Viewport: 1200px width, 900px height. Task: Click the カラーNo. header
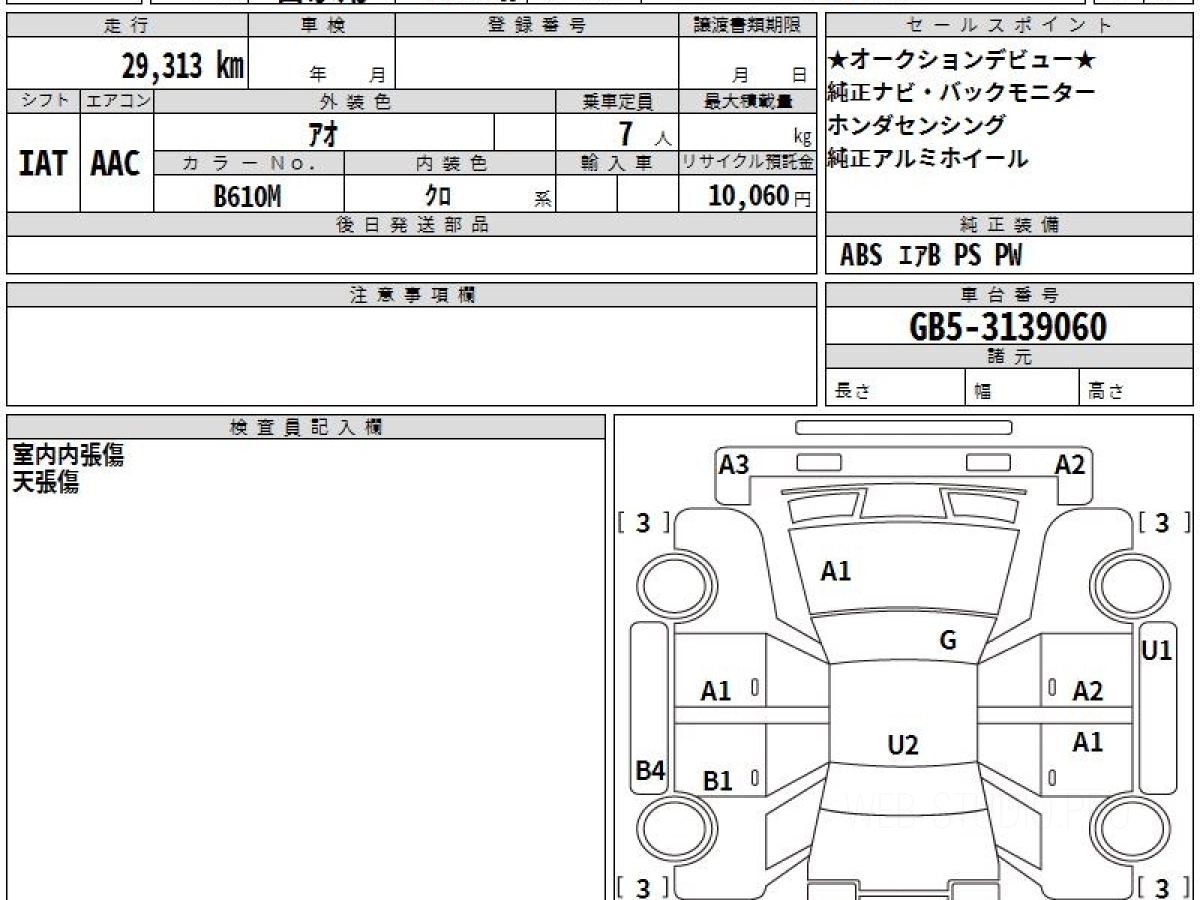point(249,163)
